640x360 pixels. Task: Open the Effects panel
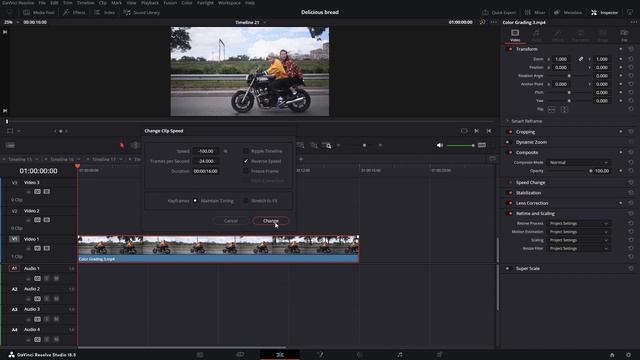[x=74, y=13]
